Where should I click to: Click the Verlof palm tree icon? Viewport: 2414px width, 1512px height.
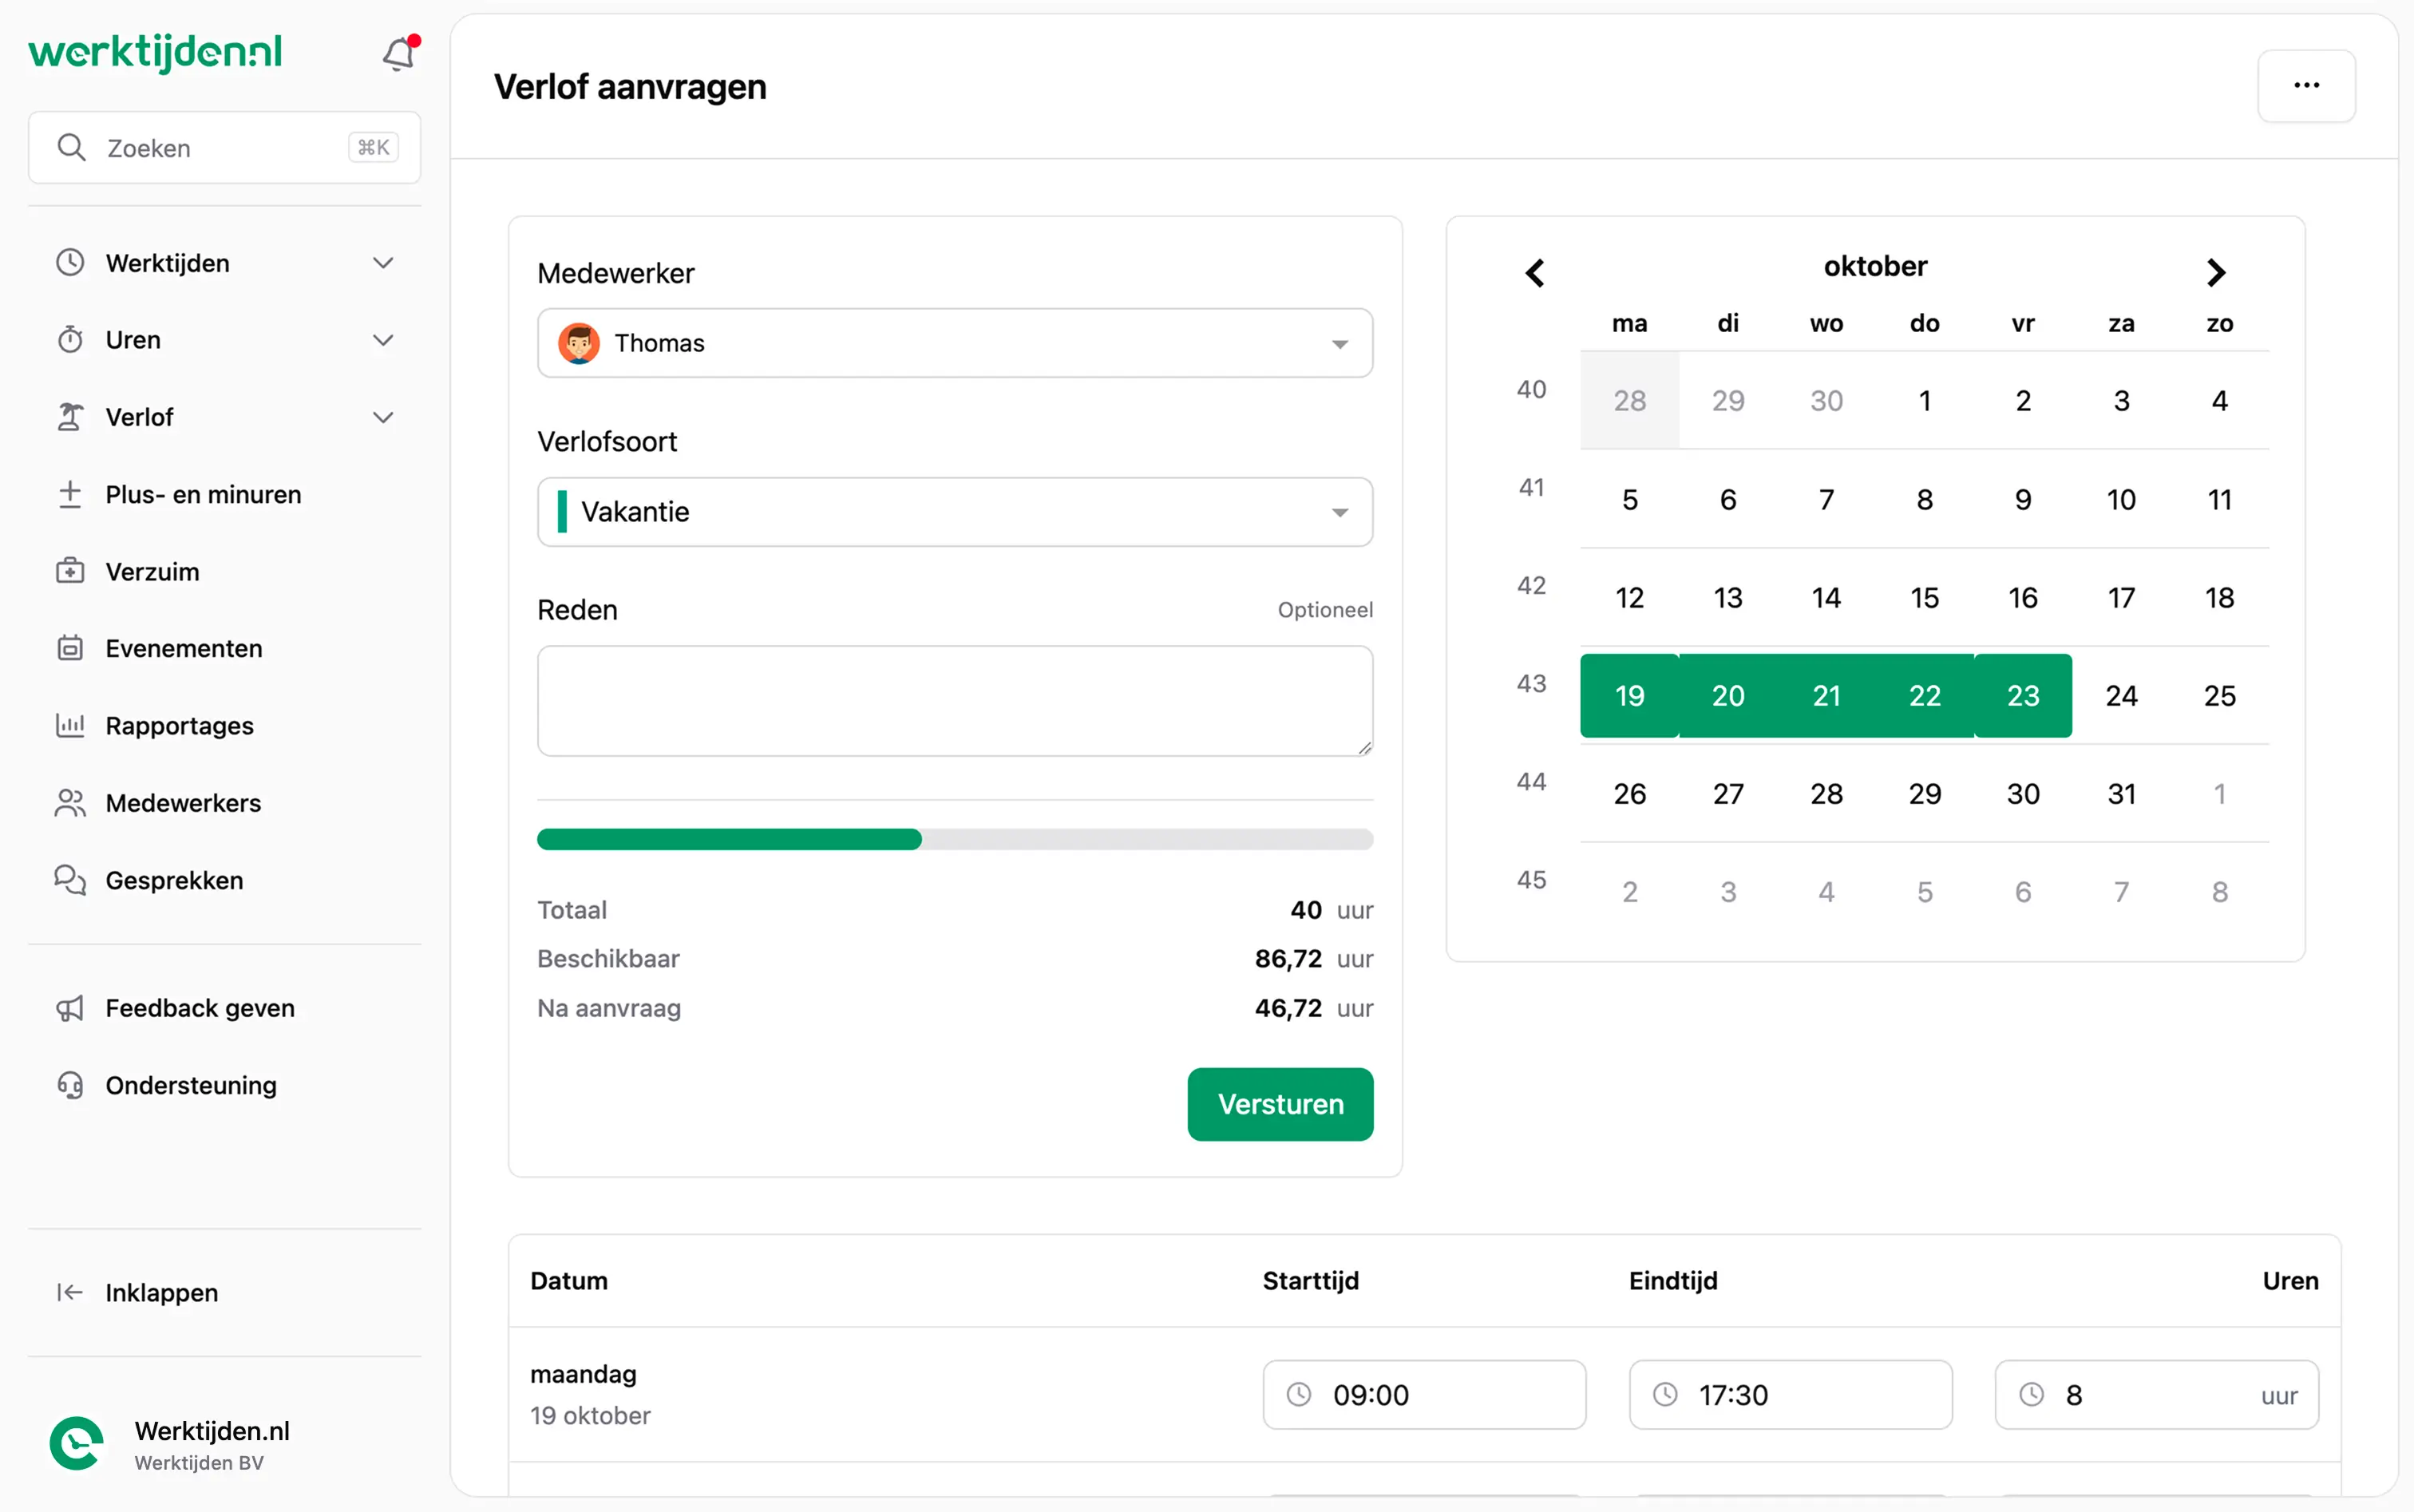tap(70, 417)
